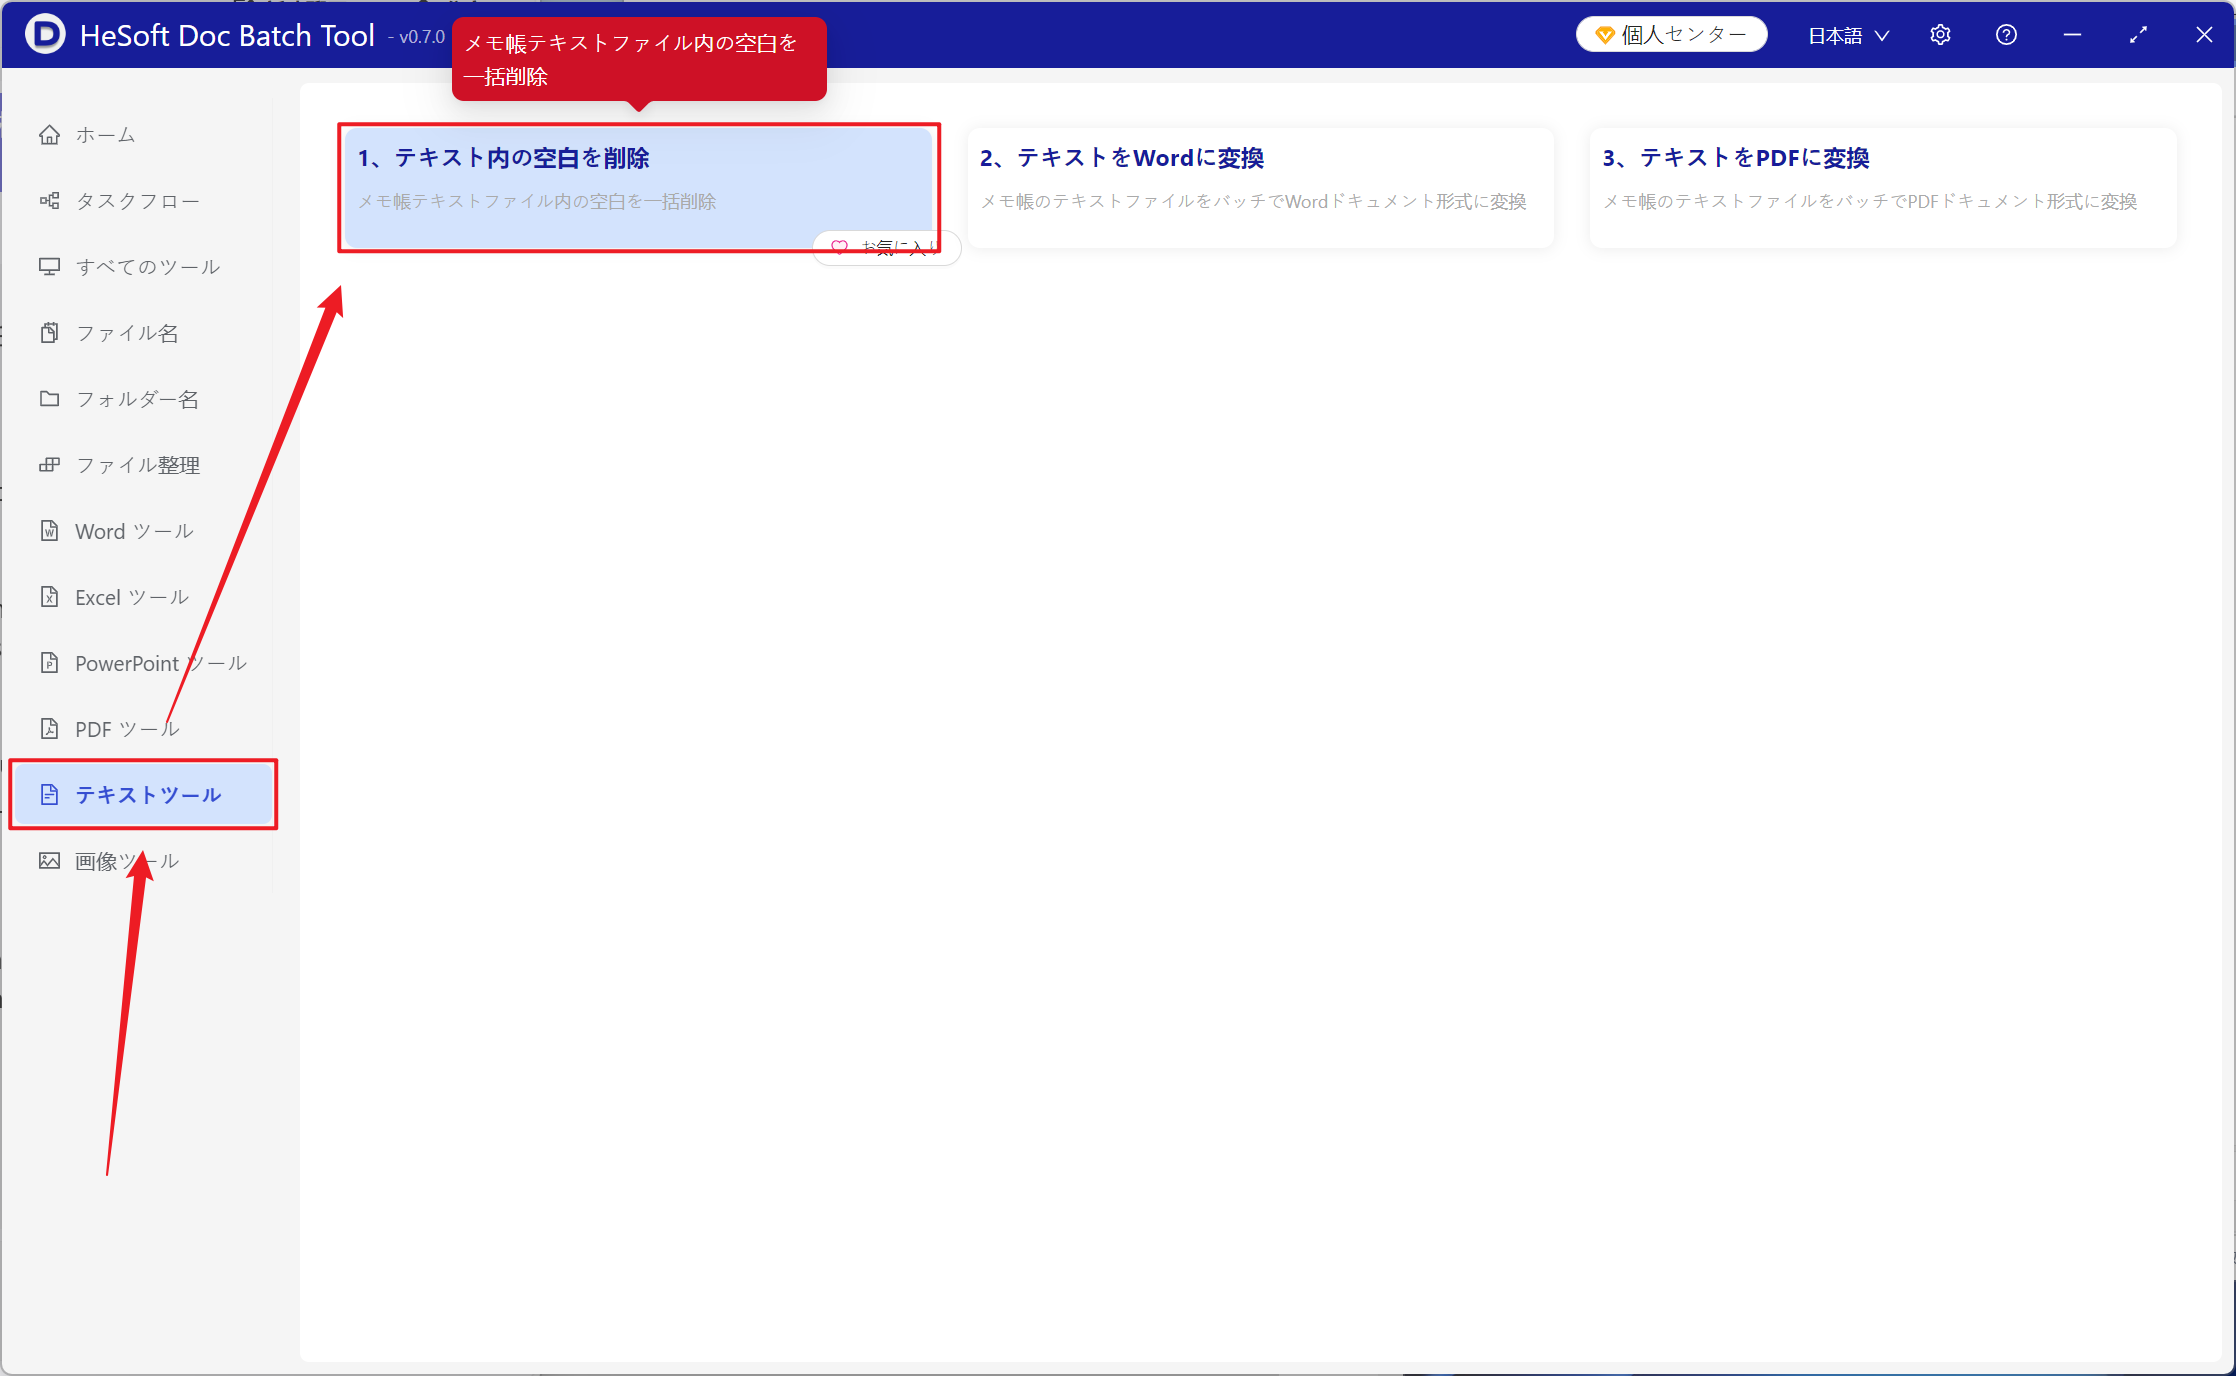Image resolution: width=2236 pixels, height=1376 pixels.
Task: Click the PDFドキュメント形式に変換 description
Action: (x=1870, y=202)
